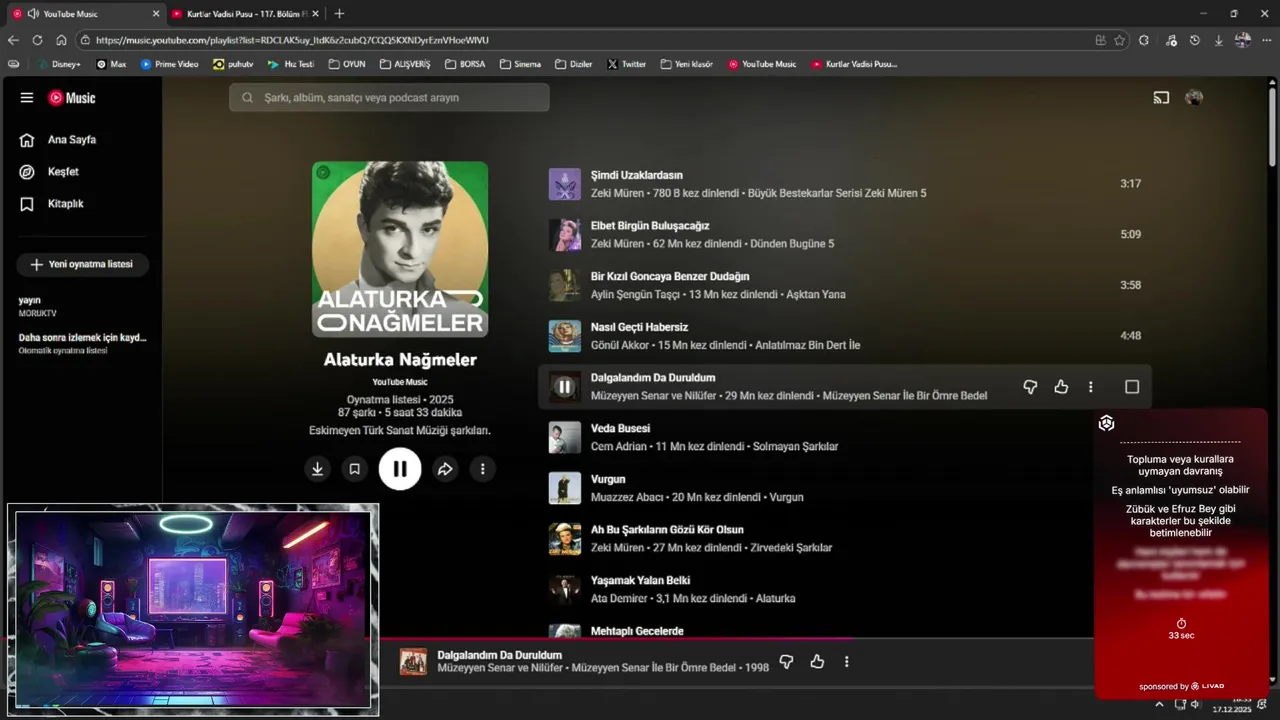Create a playlist with Yeni oynatma listesi

click(82, 265)
